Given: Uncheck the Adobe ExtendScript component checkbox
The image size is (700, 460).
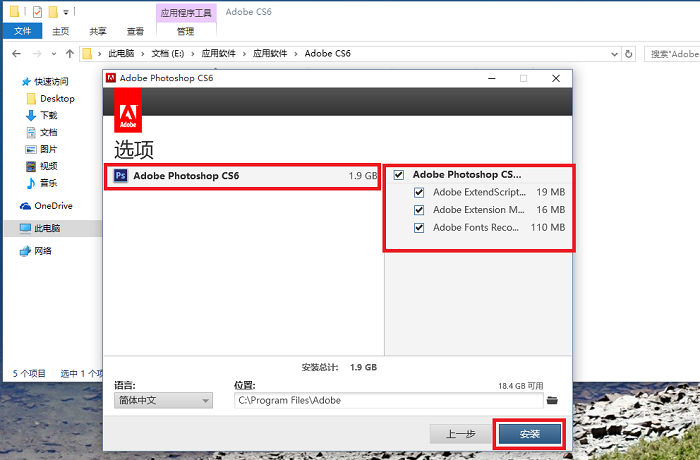Looking at the screenshot, I should [419, 192].
